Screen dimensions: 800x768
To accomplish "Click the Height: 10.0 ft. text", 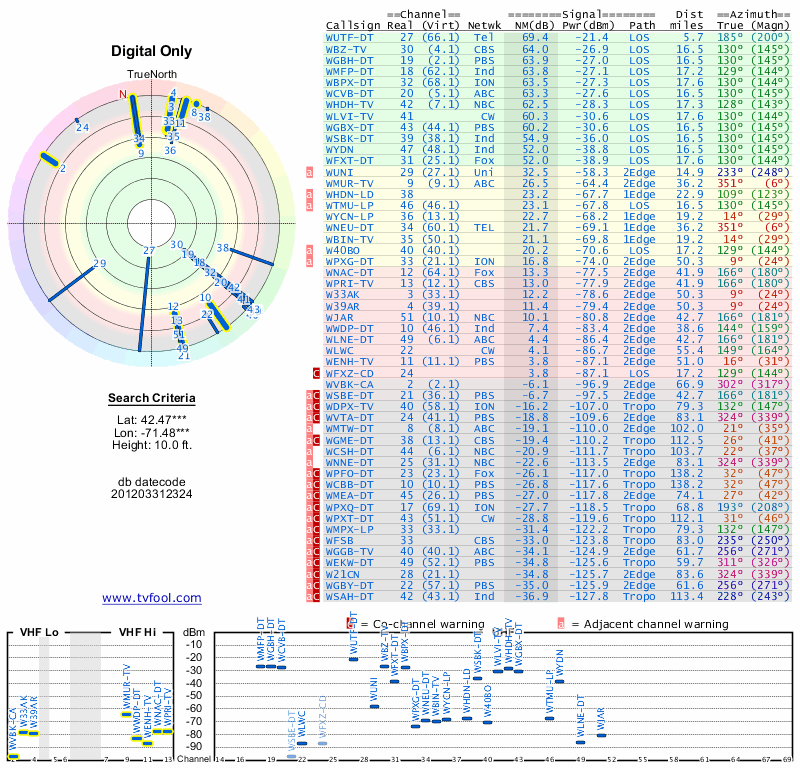I will pos(152,445).
